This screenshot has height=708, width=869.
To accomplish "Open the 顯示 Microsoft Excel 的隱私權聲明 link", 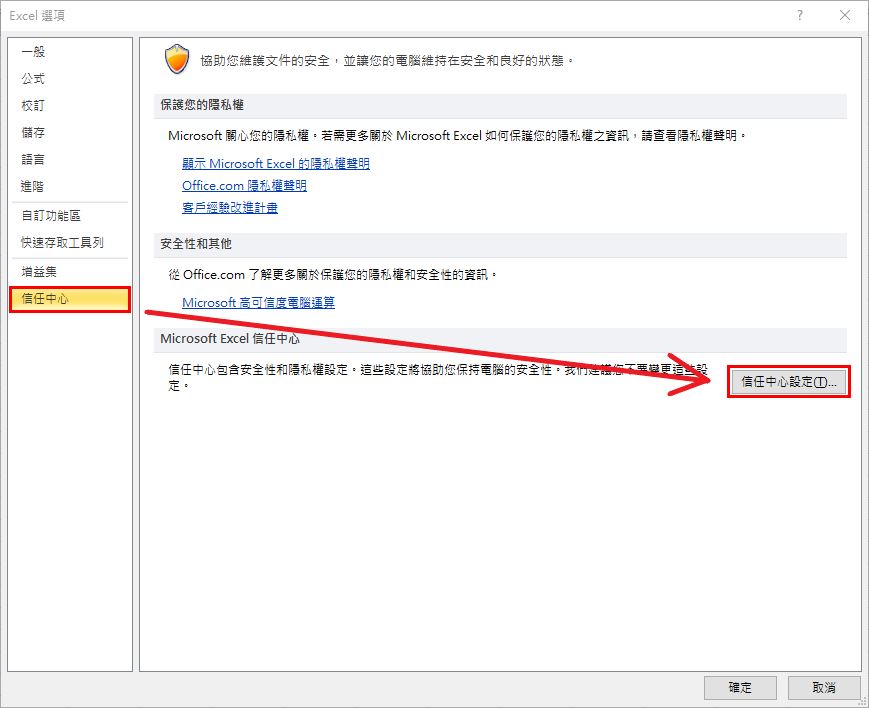I will tap(275, 164).
